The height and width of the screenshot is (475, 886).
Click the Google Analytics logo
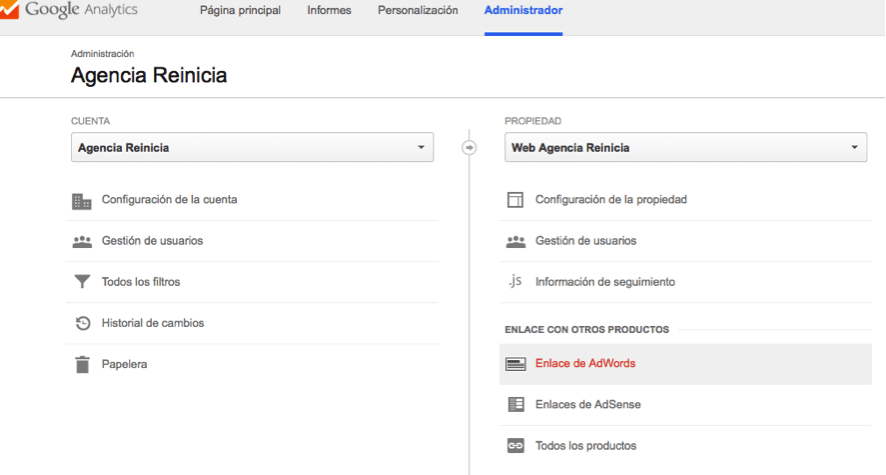pos(69,10)
